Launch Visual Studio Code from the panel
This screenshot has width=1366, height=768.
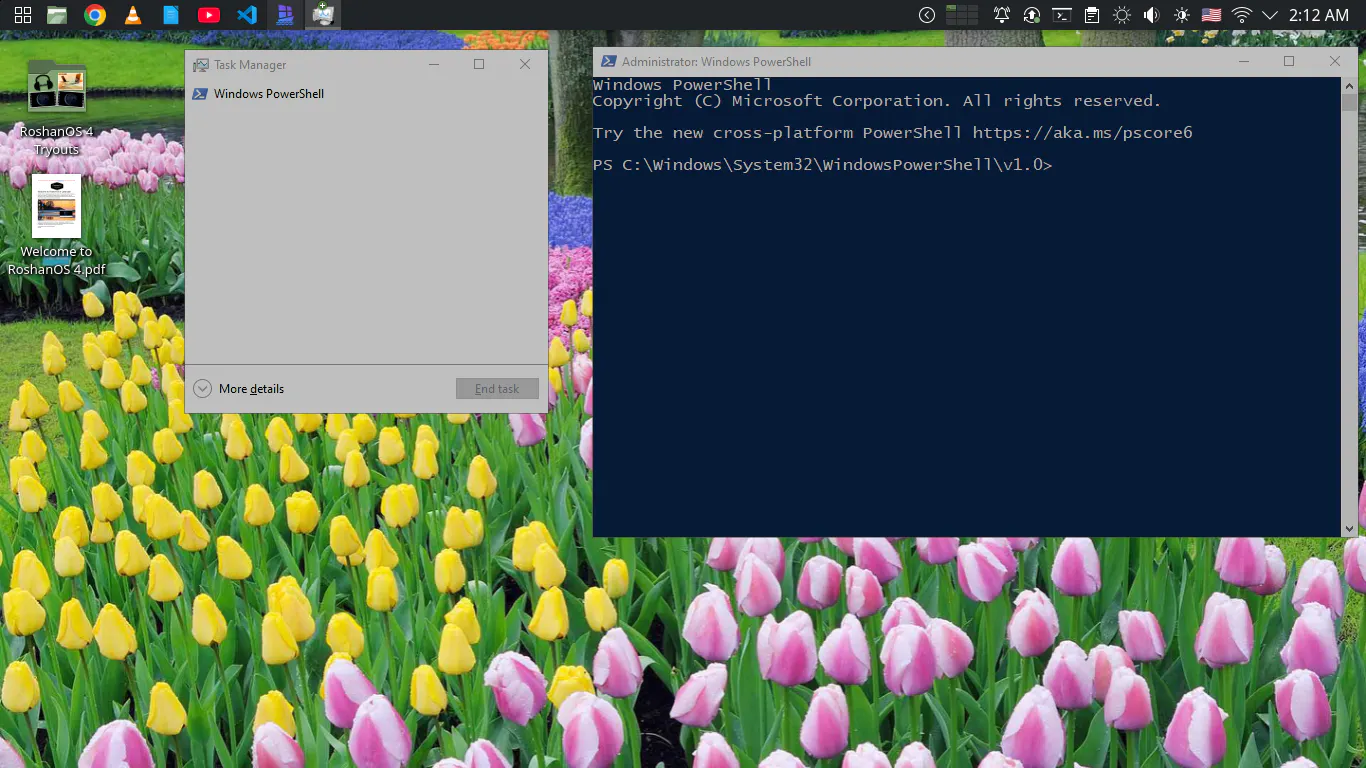[247, 15]
